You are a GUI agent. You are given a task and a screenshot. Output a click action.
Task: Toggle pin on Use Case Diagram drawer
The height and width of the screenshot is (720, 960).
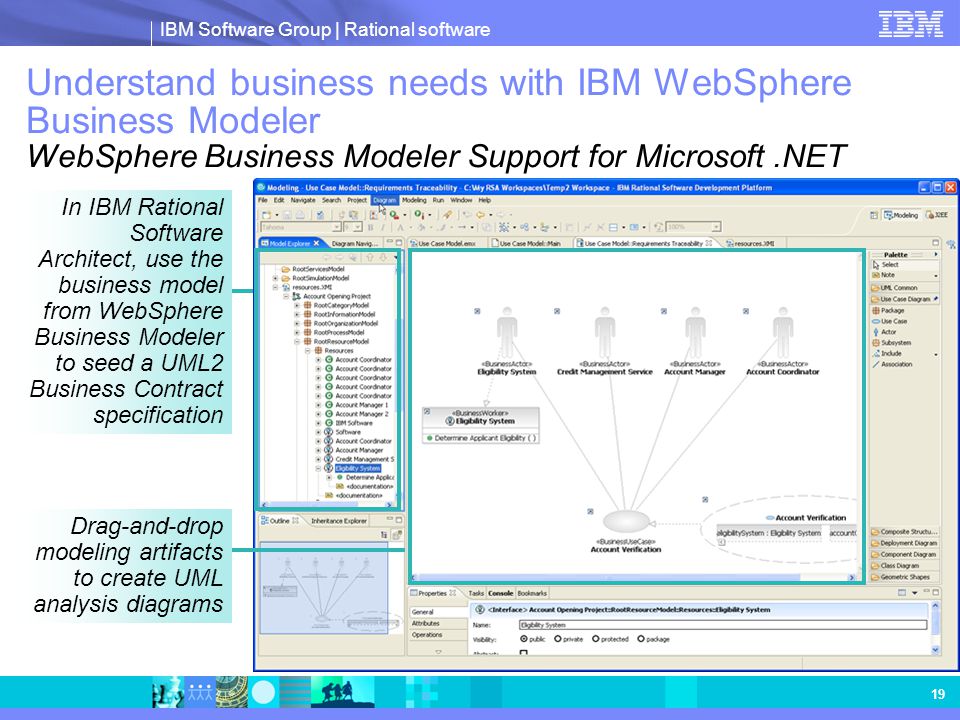click(x=935, y=299)
